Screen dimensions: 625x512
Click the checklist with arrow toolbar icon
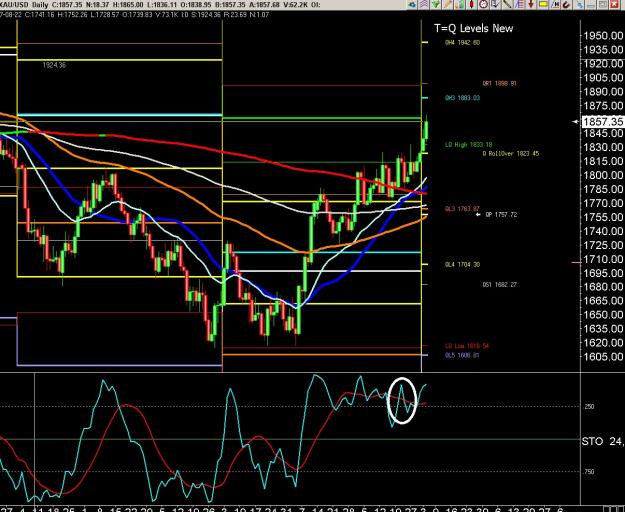[495, 4]
